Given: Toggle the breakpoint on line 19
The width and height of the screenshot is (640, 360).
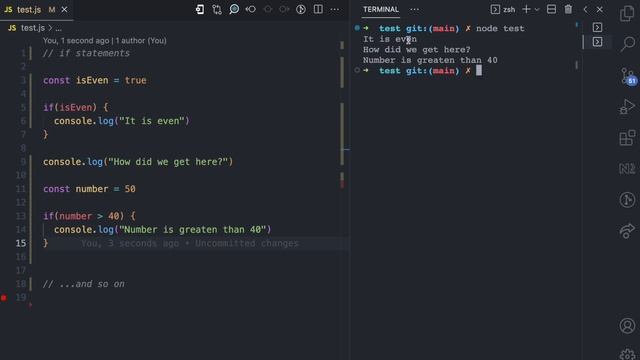Looking at the screenshot, I should coord(4,298).
